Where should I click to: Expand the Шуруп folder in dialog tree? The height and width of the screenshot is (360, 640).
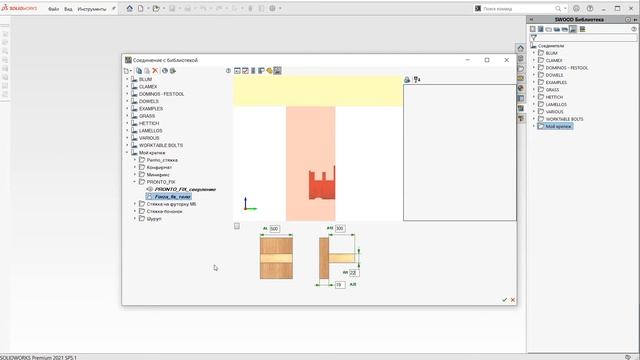(x=135, y=219)
